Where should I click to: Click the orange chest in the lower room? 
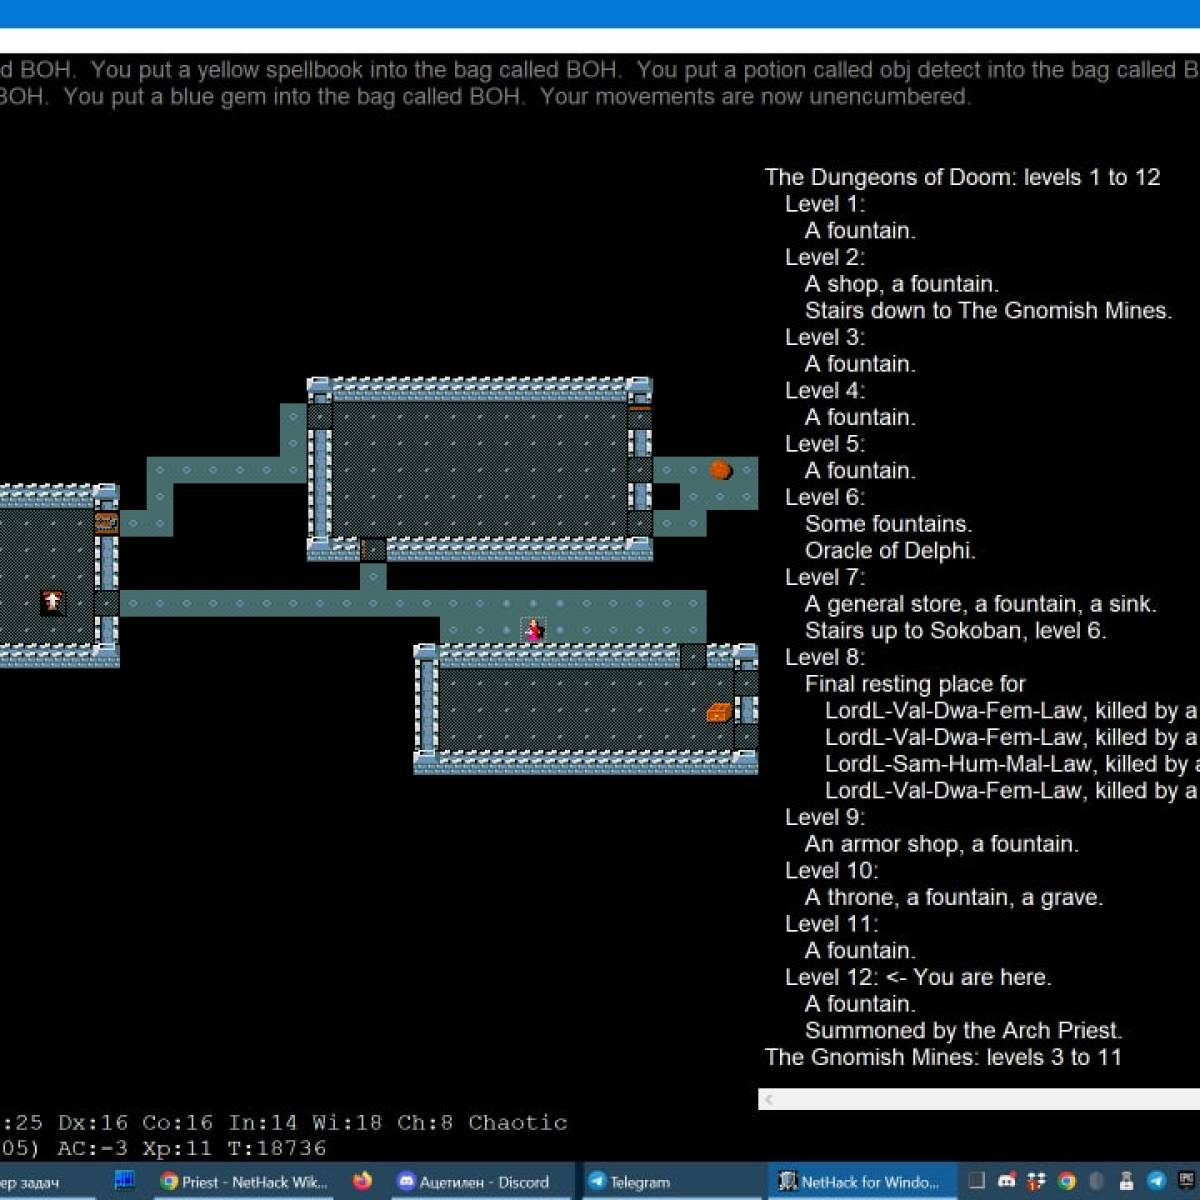719,711
